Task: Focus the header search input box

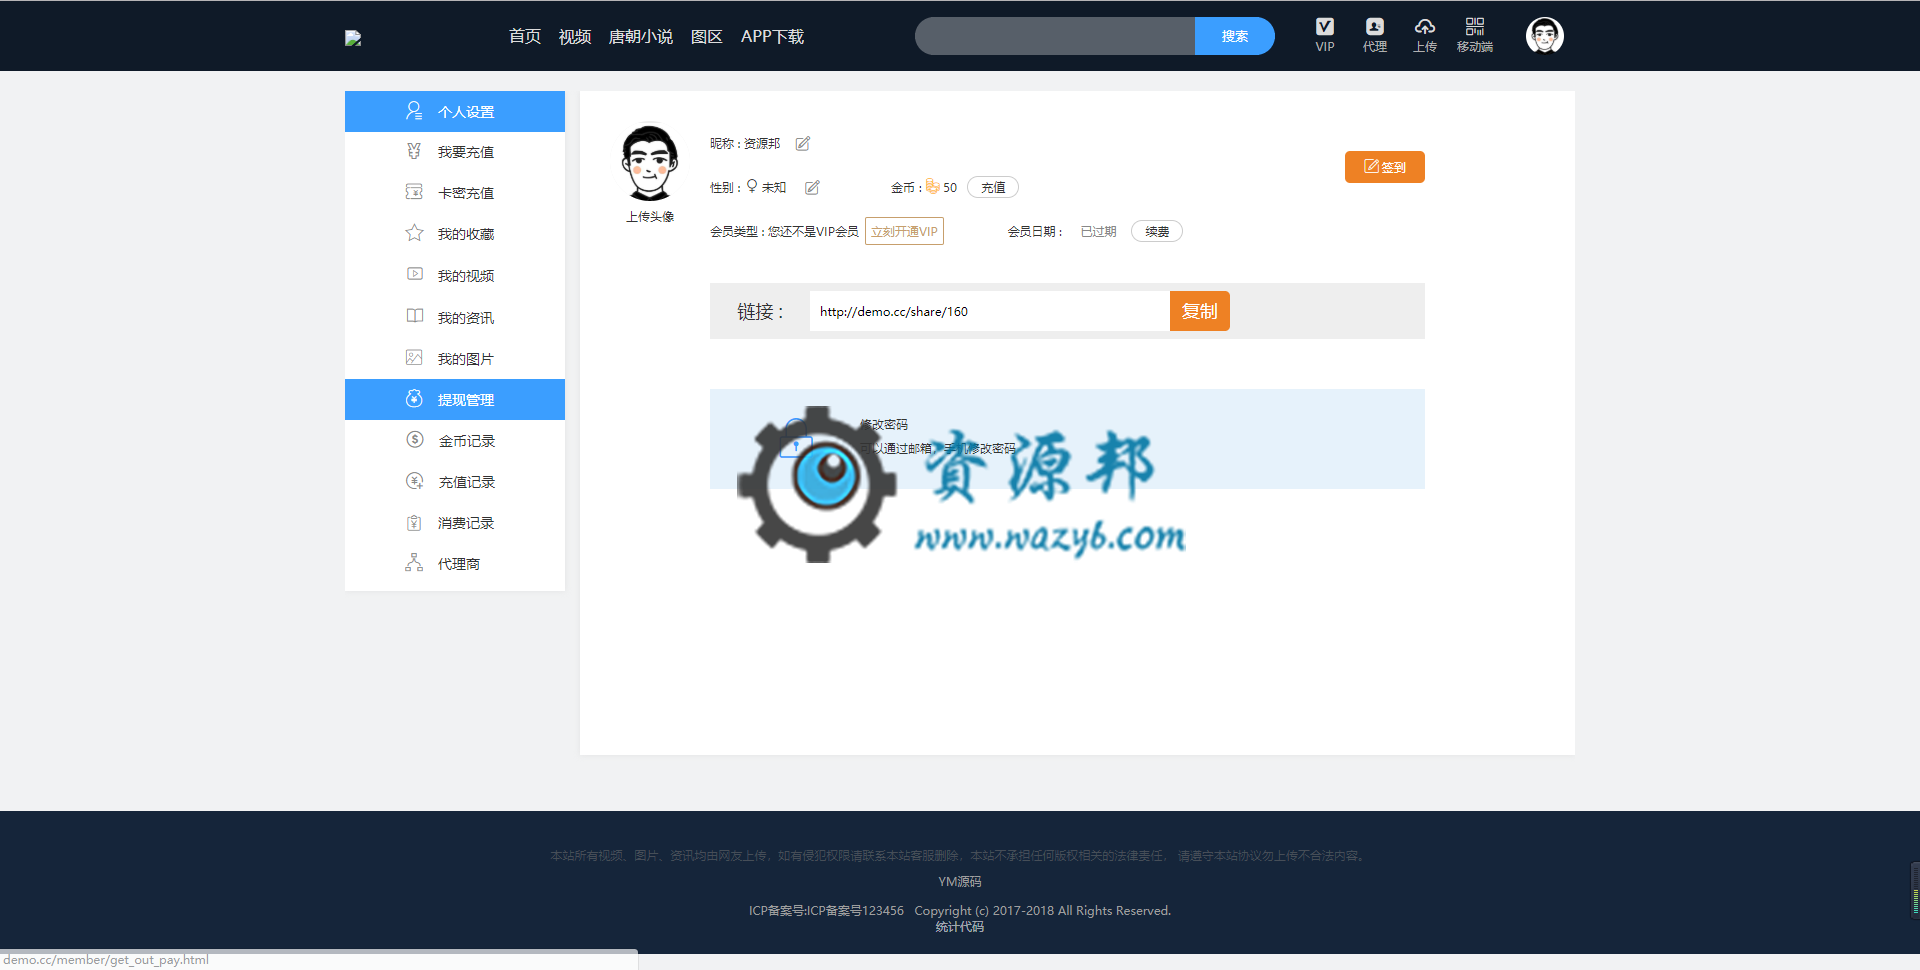Action: pyautogui.click(x=1055, y=36)
